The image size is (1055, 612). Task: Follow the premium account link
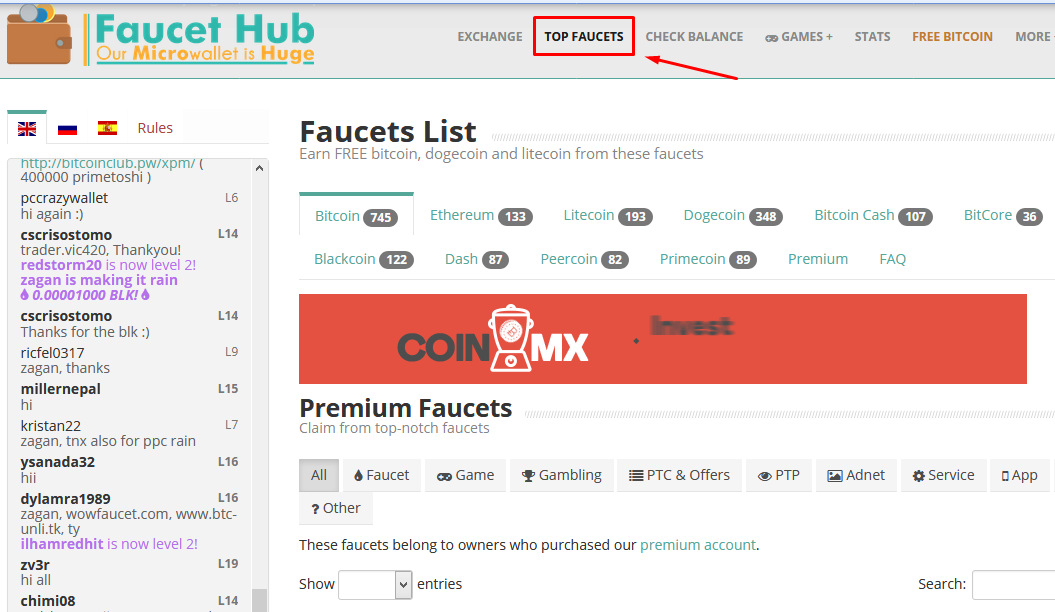click(698, 545)
